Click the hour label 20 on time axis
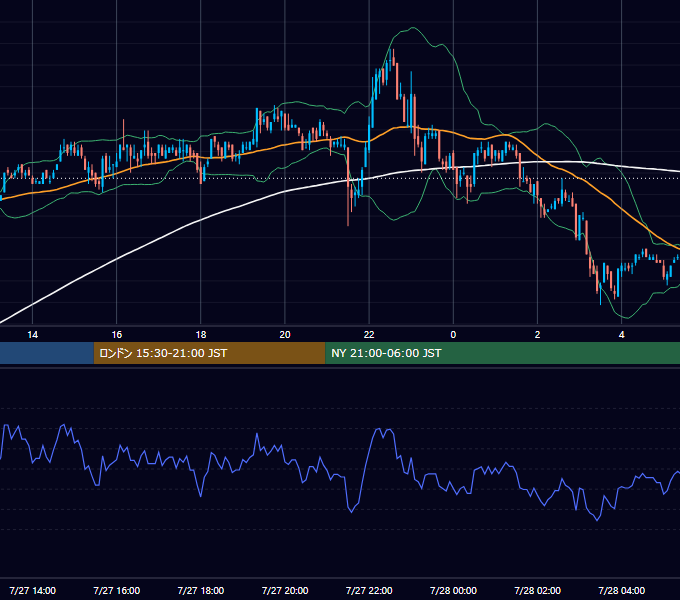 click(x=285, y=335)
